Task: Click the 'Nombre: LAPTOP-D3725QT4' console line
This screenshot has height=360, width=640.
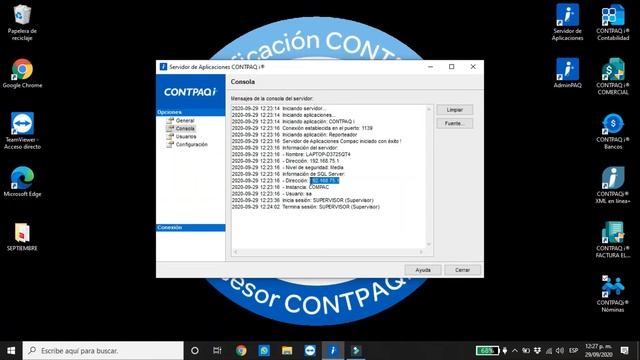Action: [291, 154]
